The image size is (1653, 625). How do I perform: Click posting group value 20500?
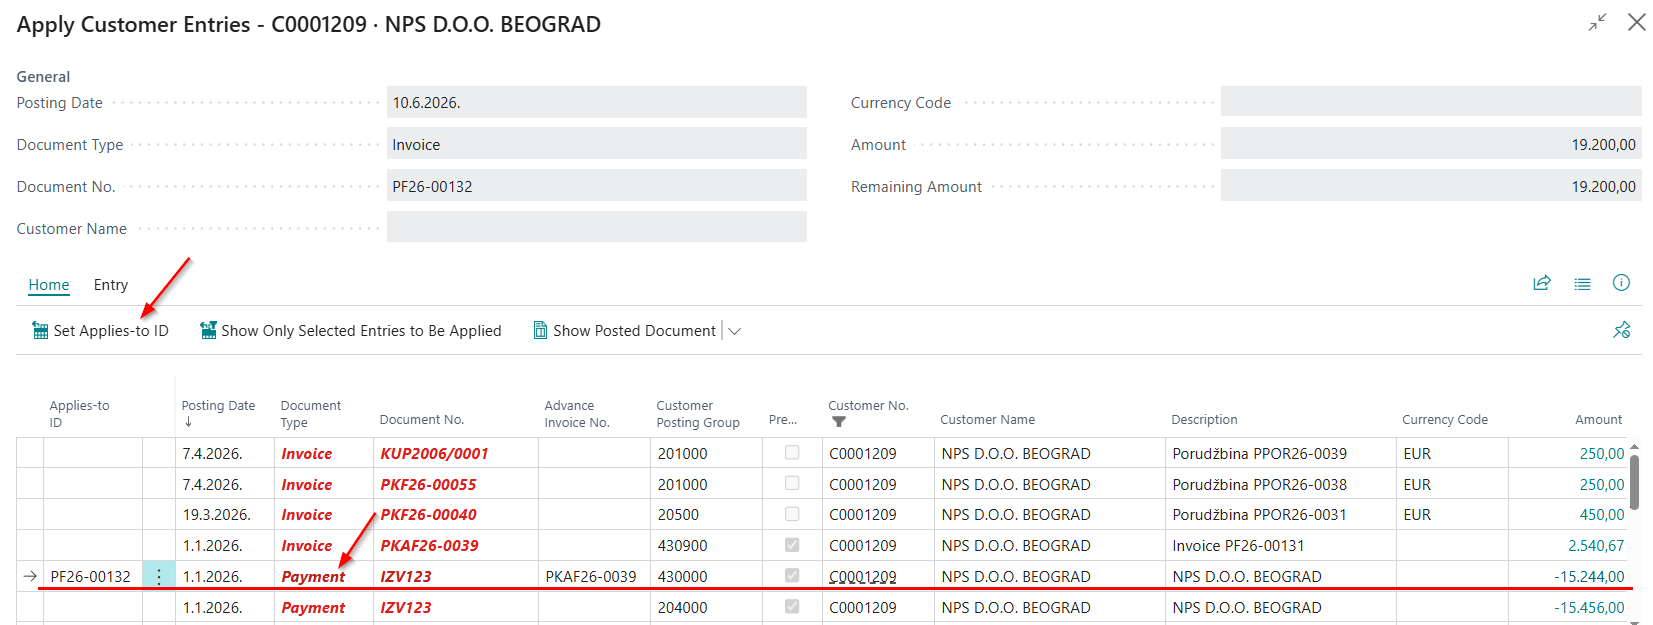tap(678, 514)
